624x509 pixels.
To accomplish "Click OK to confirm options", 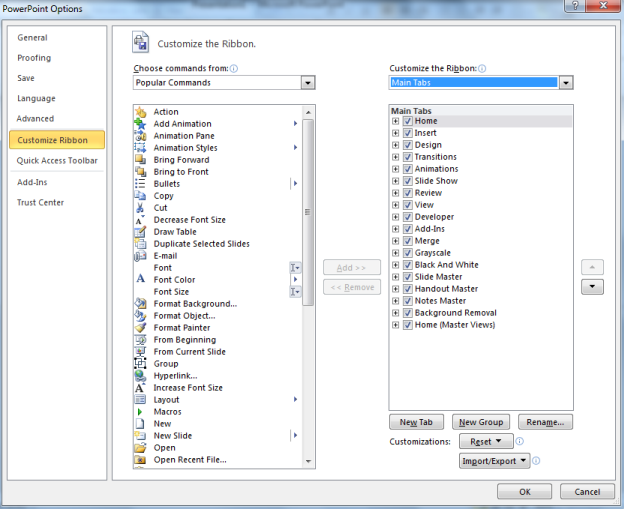I will coord(525,491).
